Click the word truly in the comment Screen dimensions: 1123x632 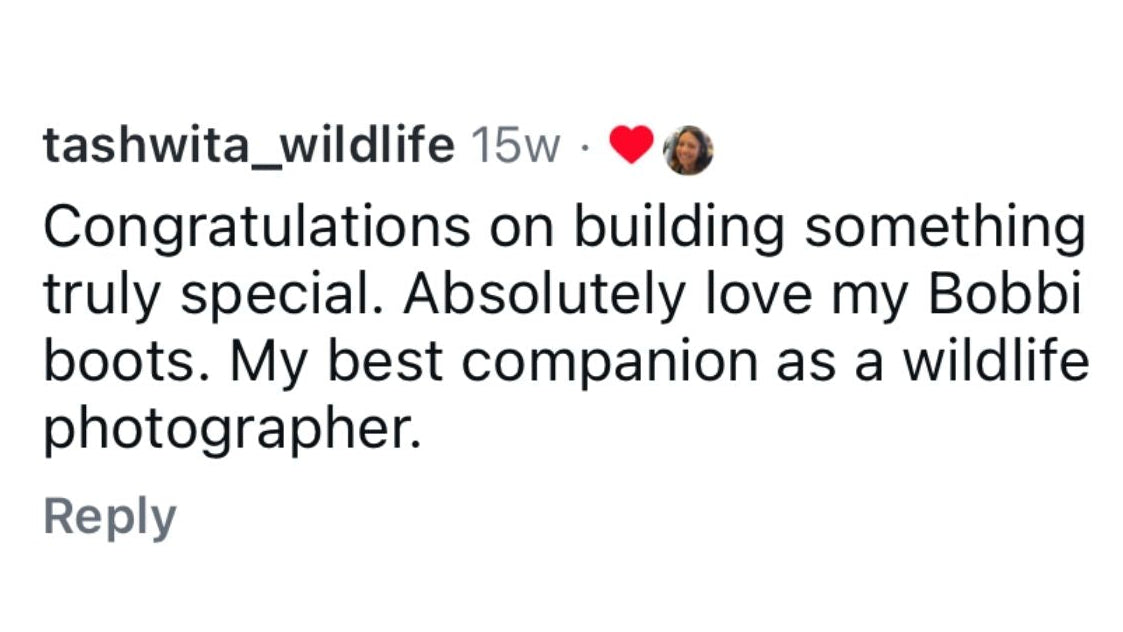tap(101, 295)
